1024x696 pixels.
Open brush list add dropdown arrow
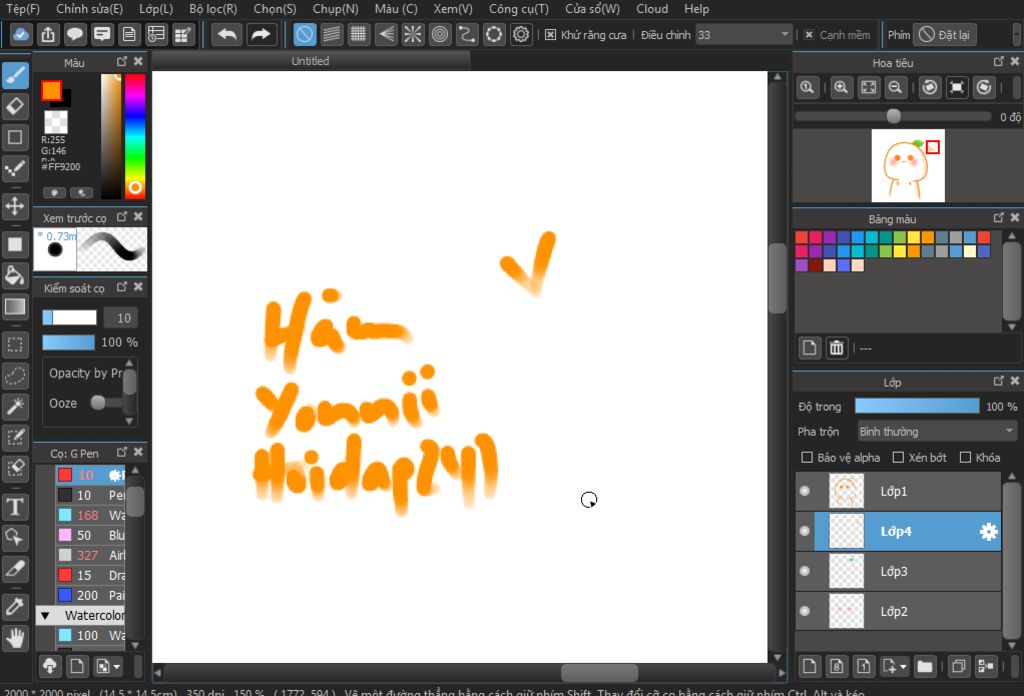[x=117, y=667]
